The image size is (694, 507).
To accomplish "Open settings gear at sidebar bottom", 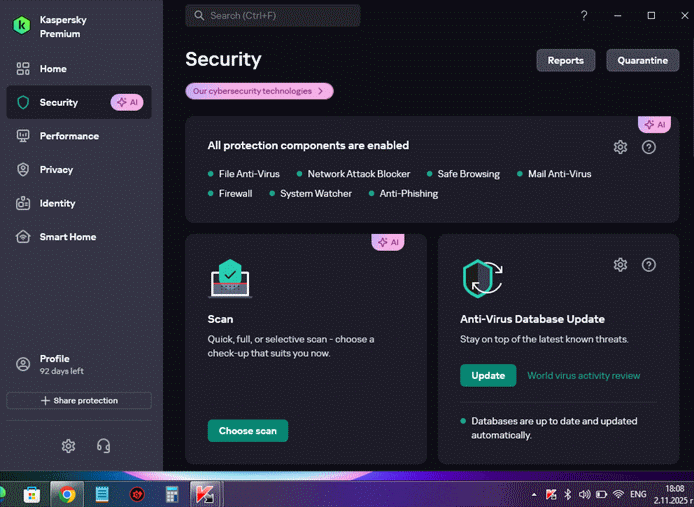I will pos(68,445).
